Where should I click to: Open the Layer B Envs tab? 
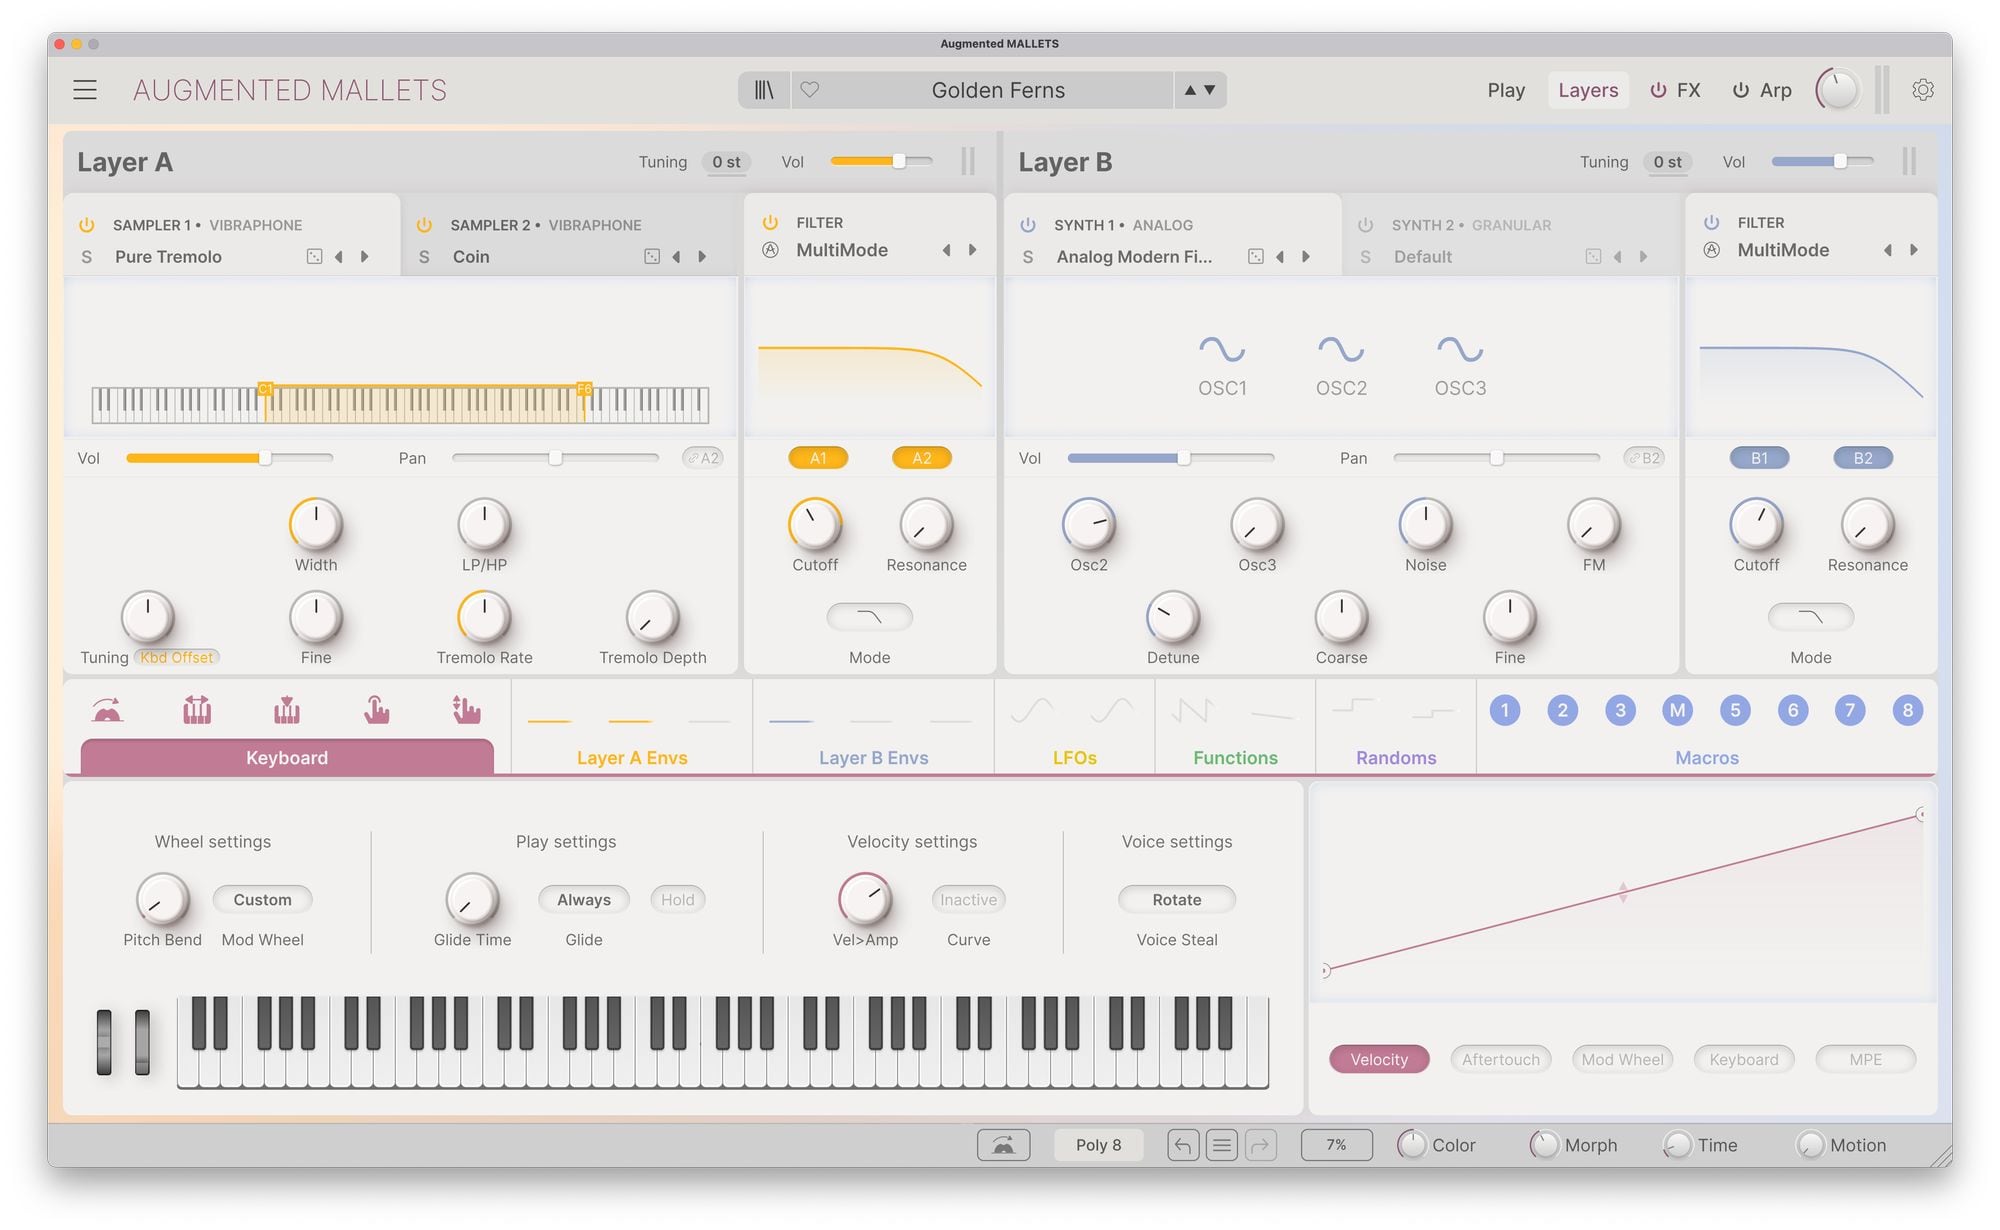point(874,757)
